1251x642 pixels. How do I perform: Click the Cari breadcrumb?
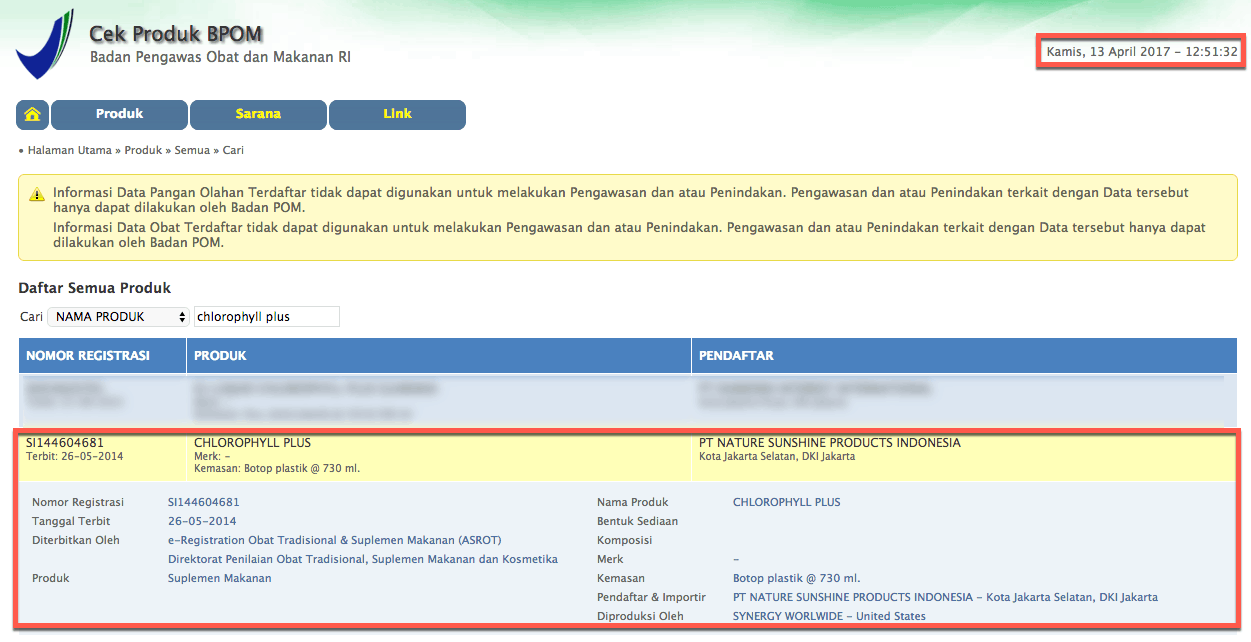(233, 150)
